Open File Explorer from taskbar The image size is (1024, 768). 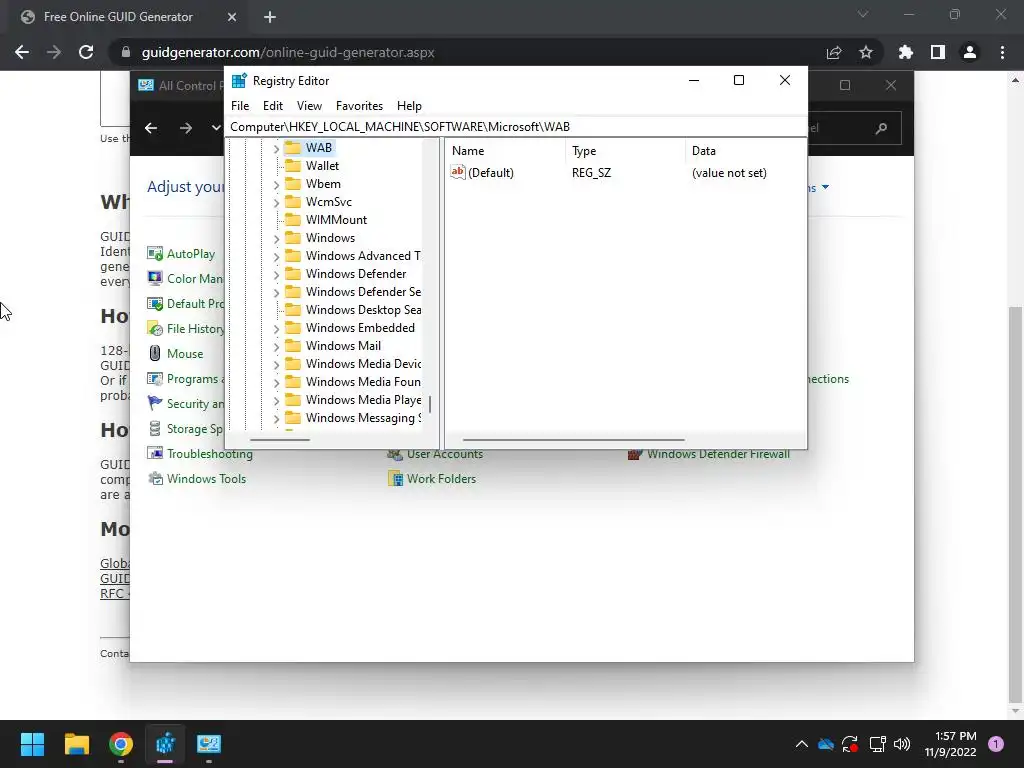76,744
